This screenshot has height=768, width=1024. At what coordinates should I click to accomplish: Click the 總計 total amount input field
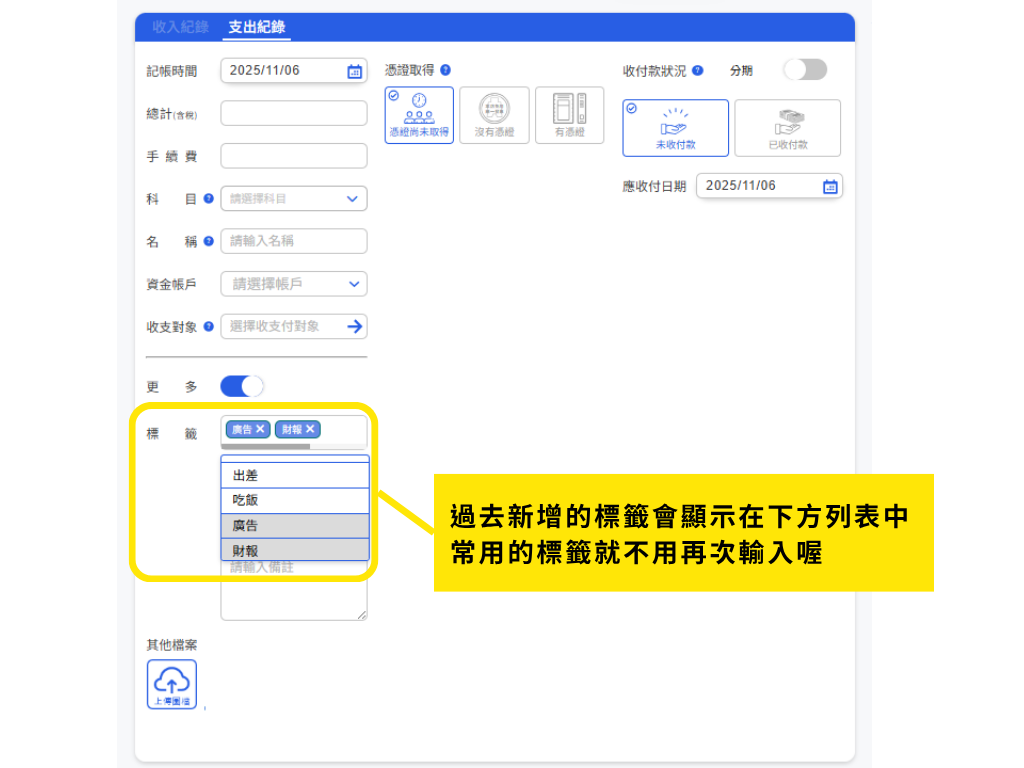pyautogui.click(x=294, y=113)
